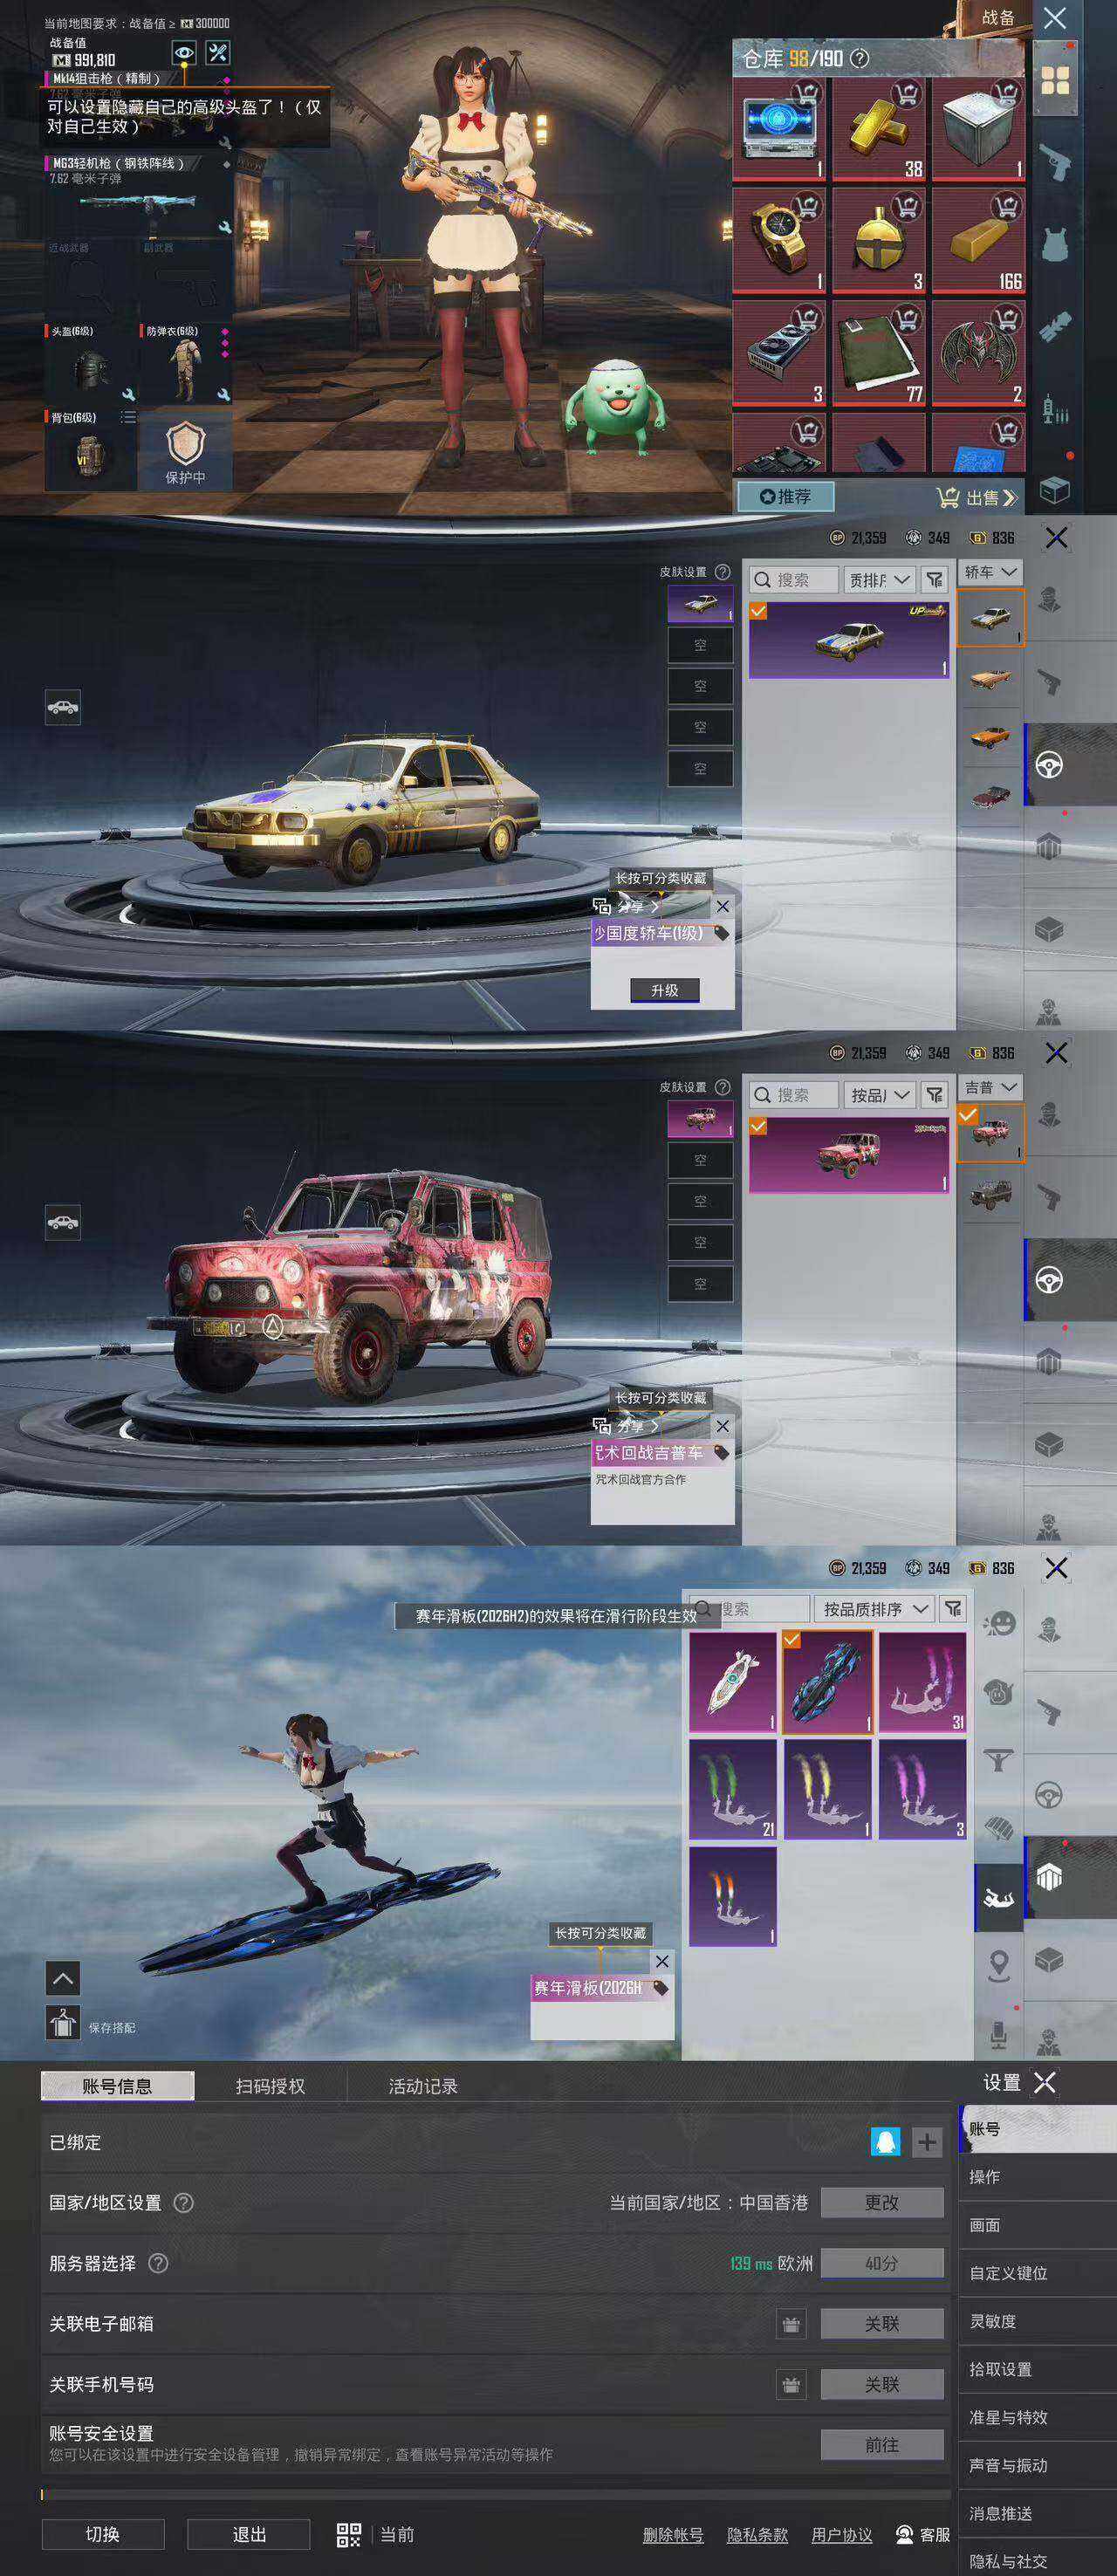Expand the 轿车 vehicle type dropdown
Screen dimensions: 1117x2576
990,572
